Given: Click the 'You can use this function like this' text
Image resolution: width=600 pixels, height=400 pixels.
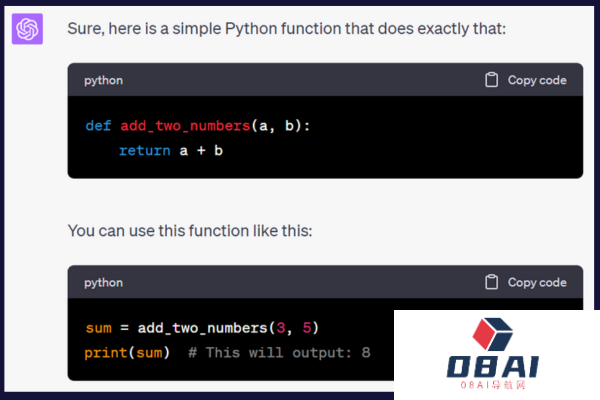Looking at the screenshot, I should pyautogui.click(x=190, y=231).
